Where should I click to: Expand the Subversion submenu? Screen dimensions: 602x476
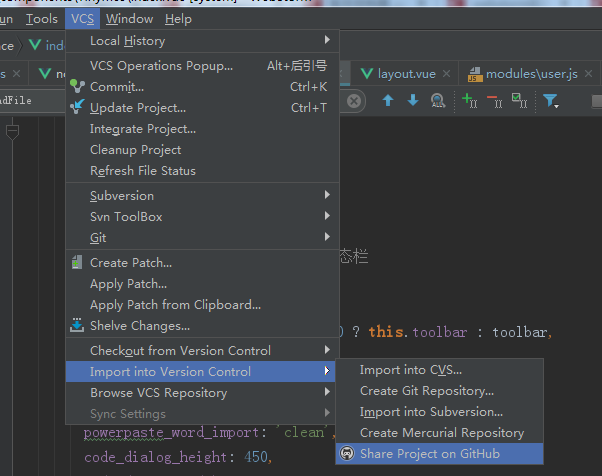pyautogui.click(x=202, y=196)
